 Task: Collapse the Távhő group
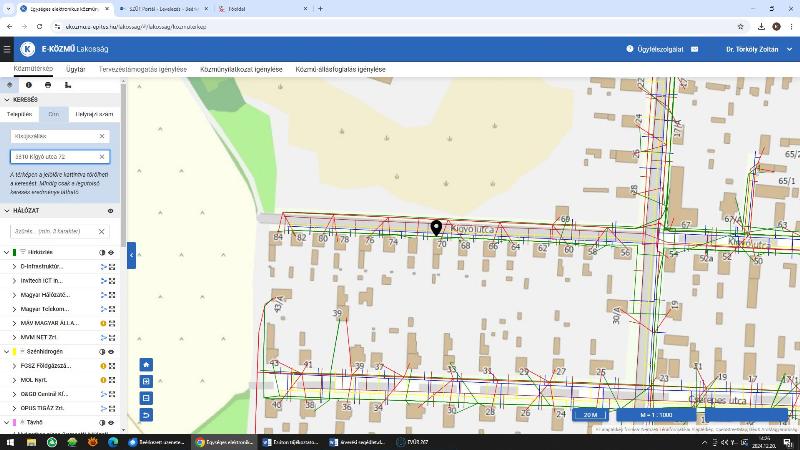click(x=6, y=423)
